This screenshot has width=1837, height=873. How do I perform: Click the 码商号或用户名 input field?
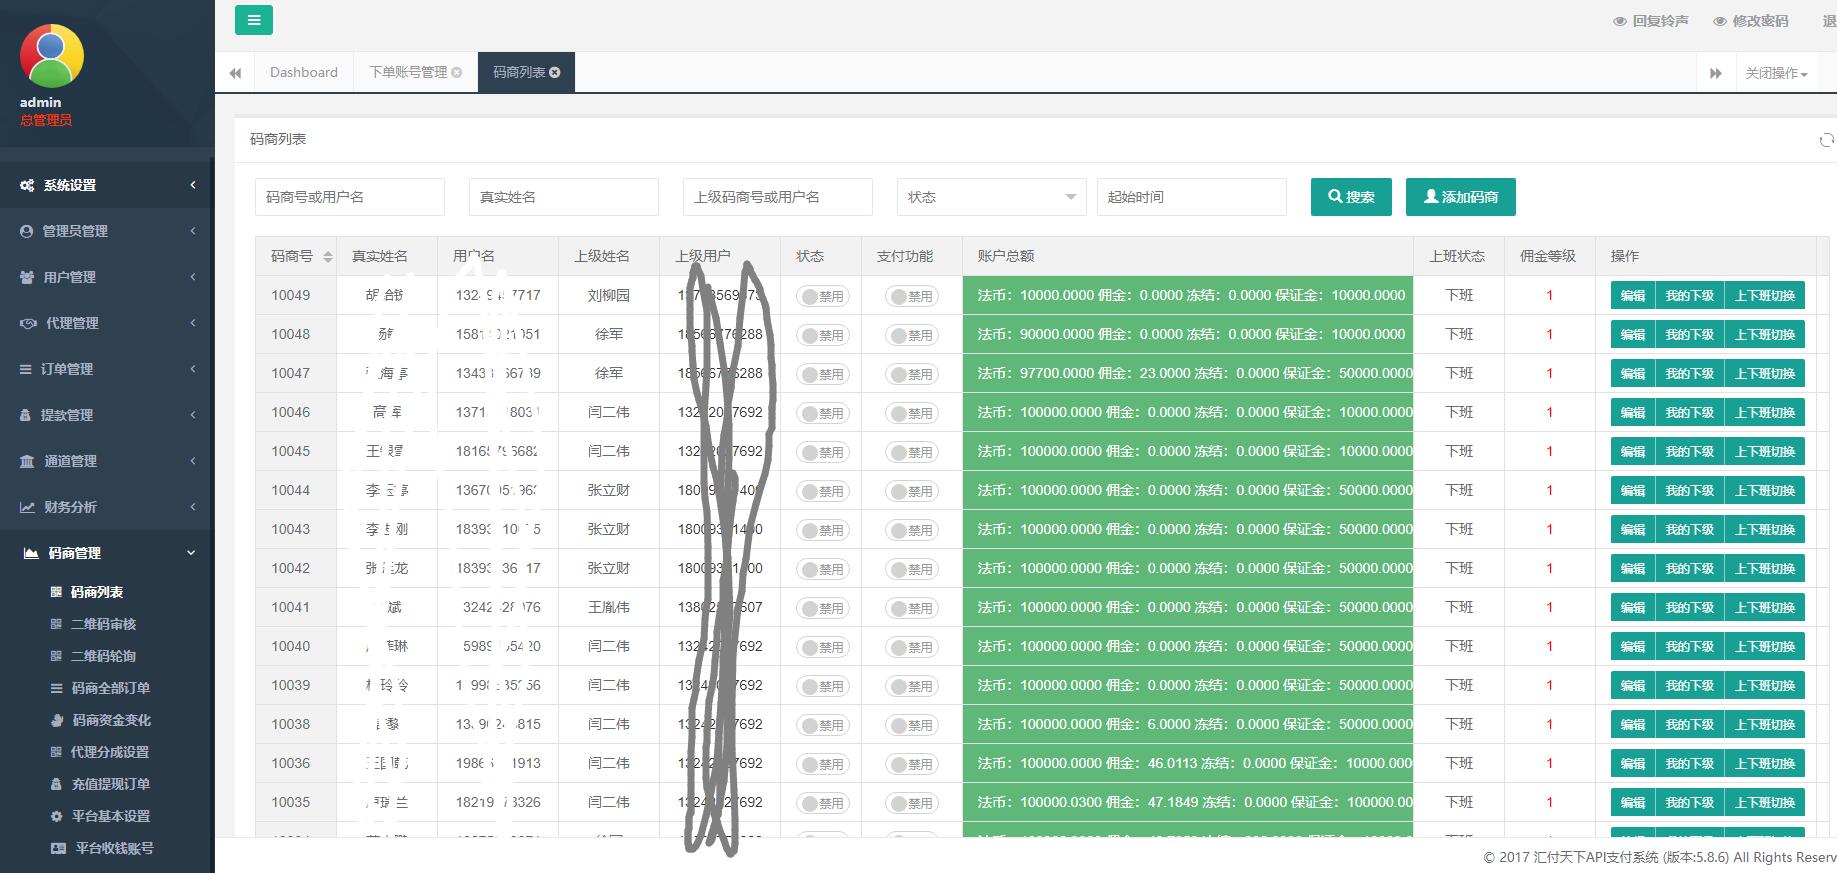click(x=349, y=197)
